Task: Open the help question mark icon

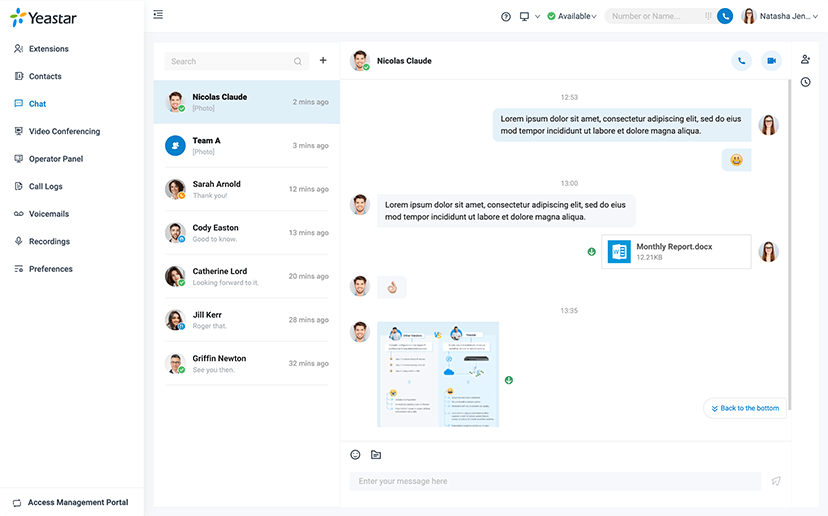Action: tap(506, 16)
